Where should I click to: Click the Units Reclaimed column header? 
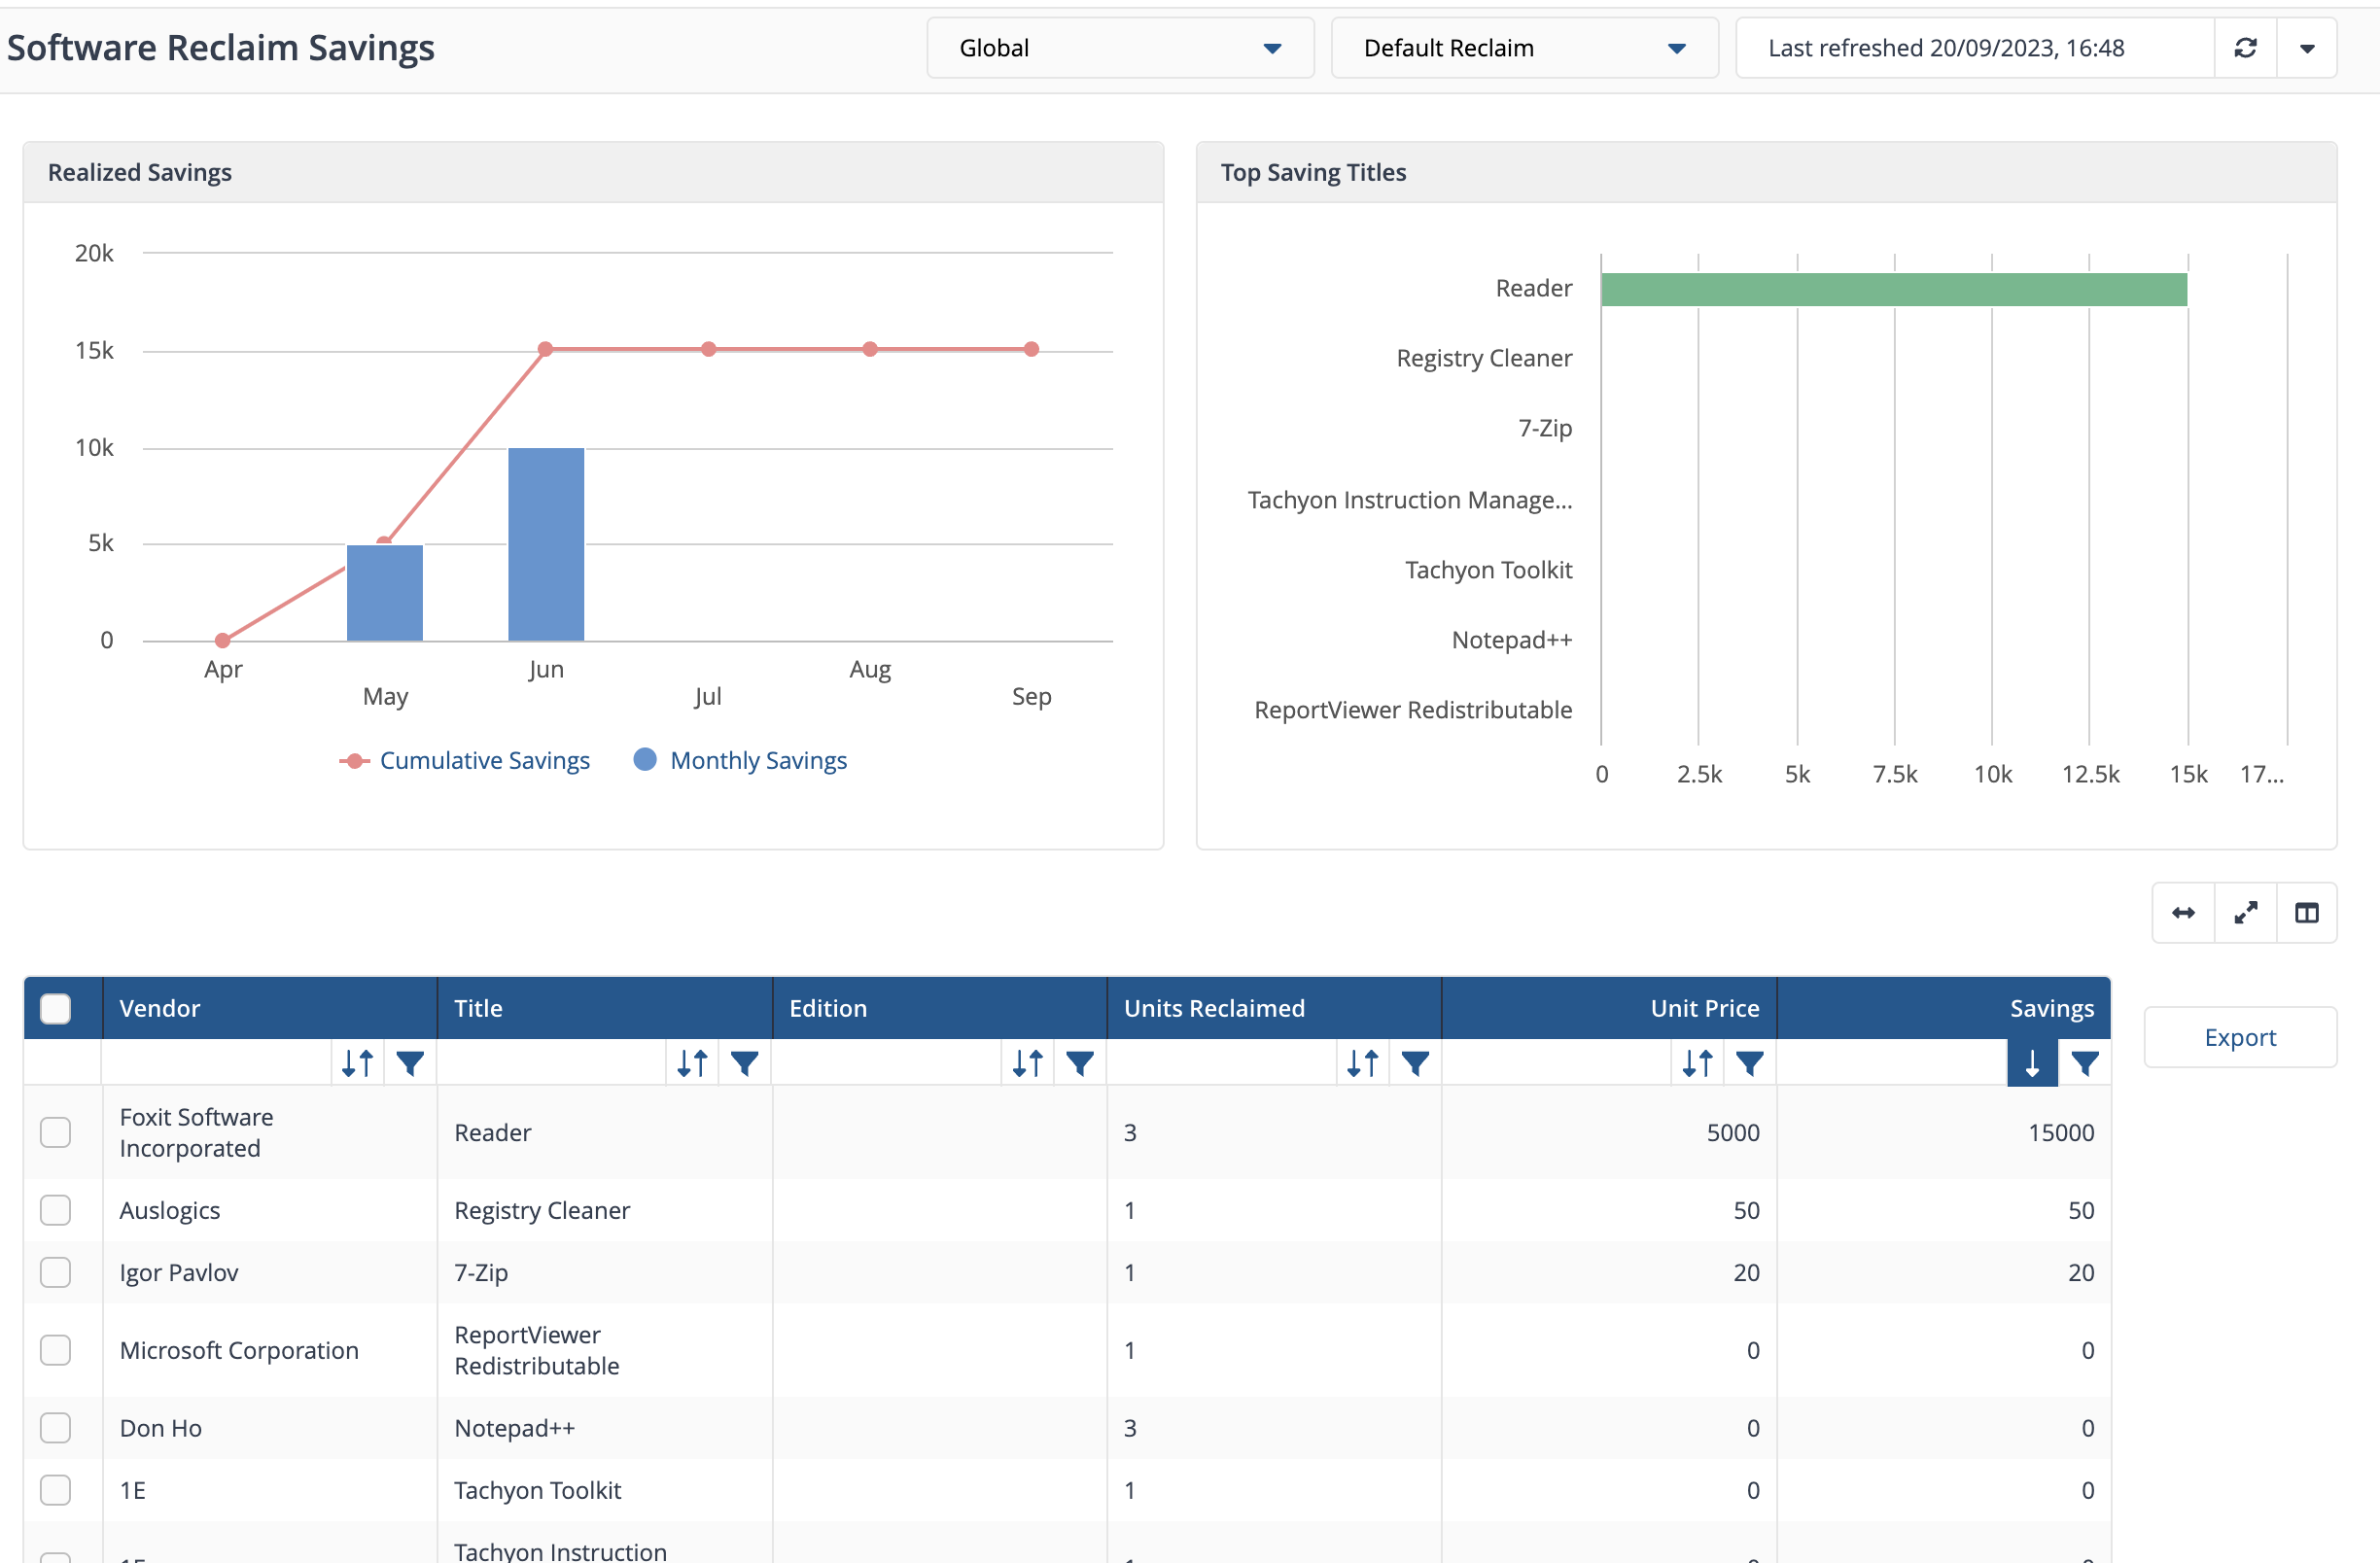coord(1275,1008)
